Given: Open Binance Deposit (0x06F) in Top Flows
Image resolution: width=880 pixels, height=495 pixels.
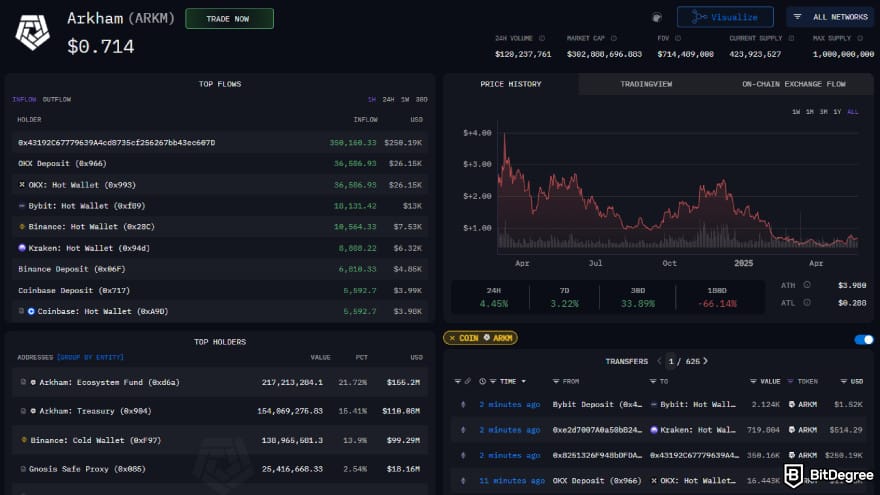Looking at the screenshot, I should [x=72, y=269].
